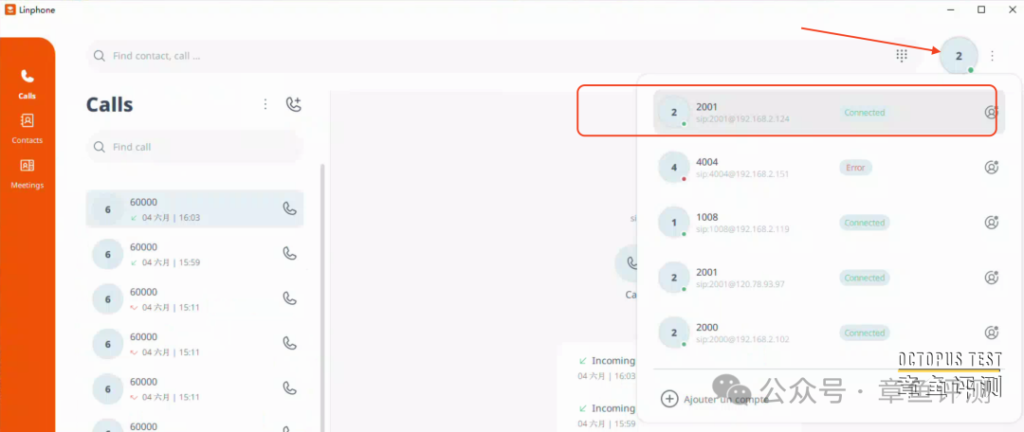
Task: Click the Find call search field
Action: pos(195,147)
